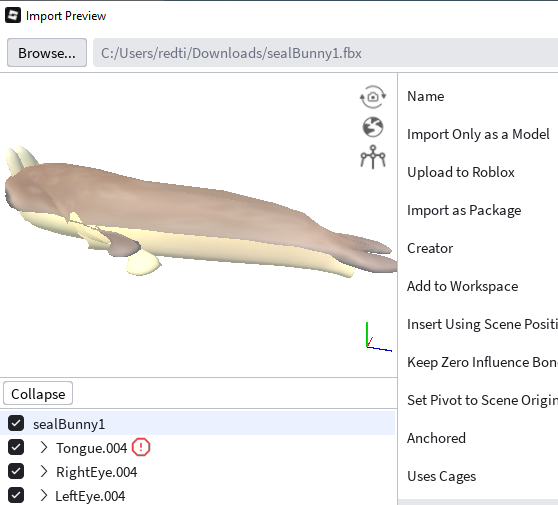Screen dimensions: 558x505
Task: Click the Anchored property label
Action: tap(436, 438)
